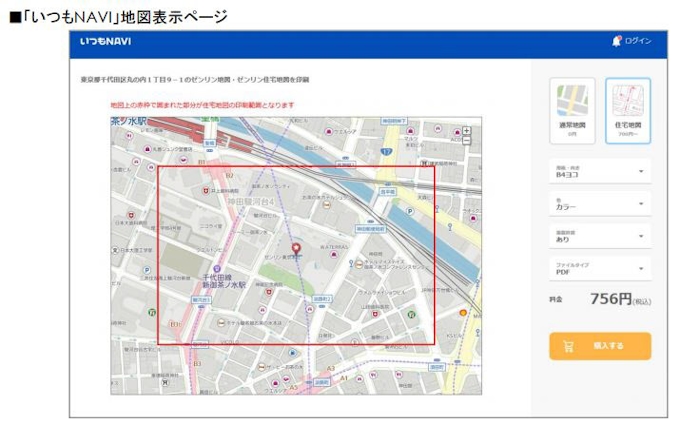The height and width of the screenshot is (425, 680).
Task: Expand the あり option dropdown
Action: [x=599, y=236]
